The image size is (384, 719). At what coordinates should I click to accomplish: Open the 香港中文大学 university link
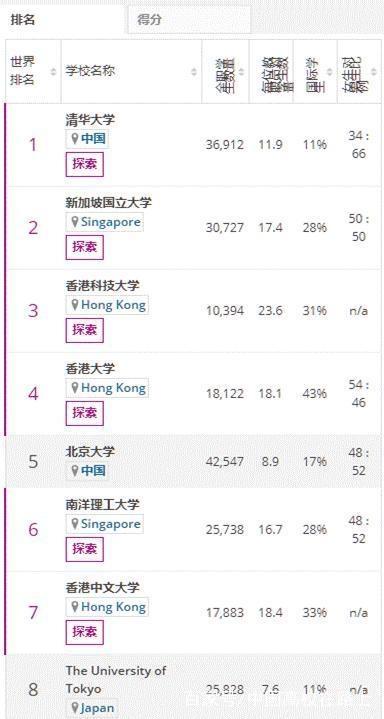tap(102, 587)
